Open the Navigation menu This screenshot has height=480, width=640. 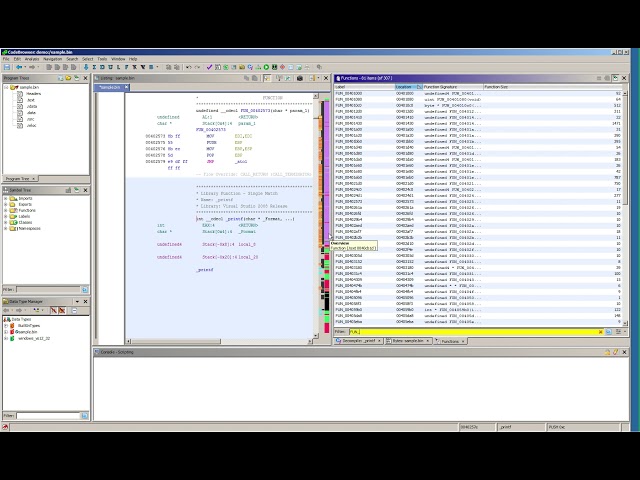pyautogui.click(x=53, y=59)
